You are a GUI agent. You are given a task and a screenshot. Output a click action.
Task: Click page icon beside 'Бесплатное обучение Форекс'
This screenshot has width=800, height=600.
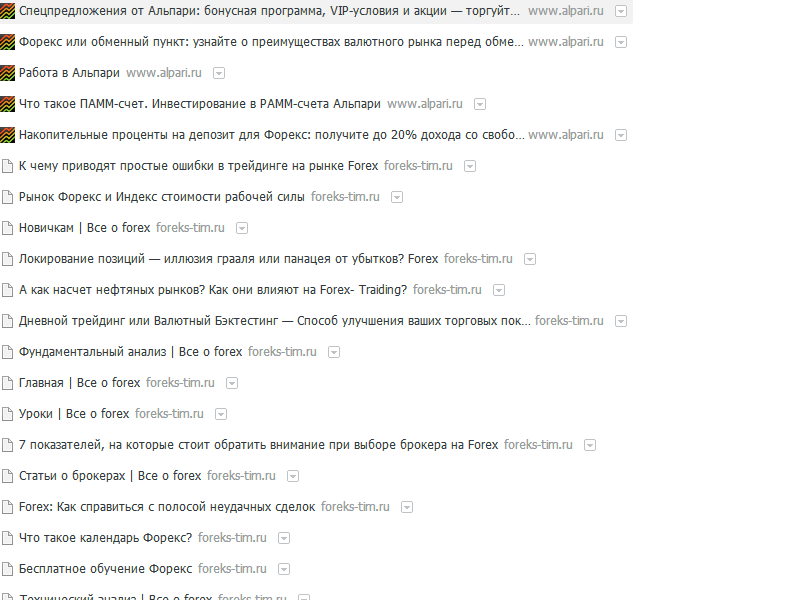[x=7, y=569]
